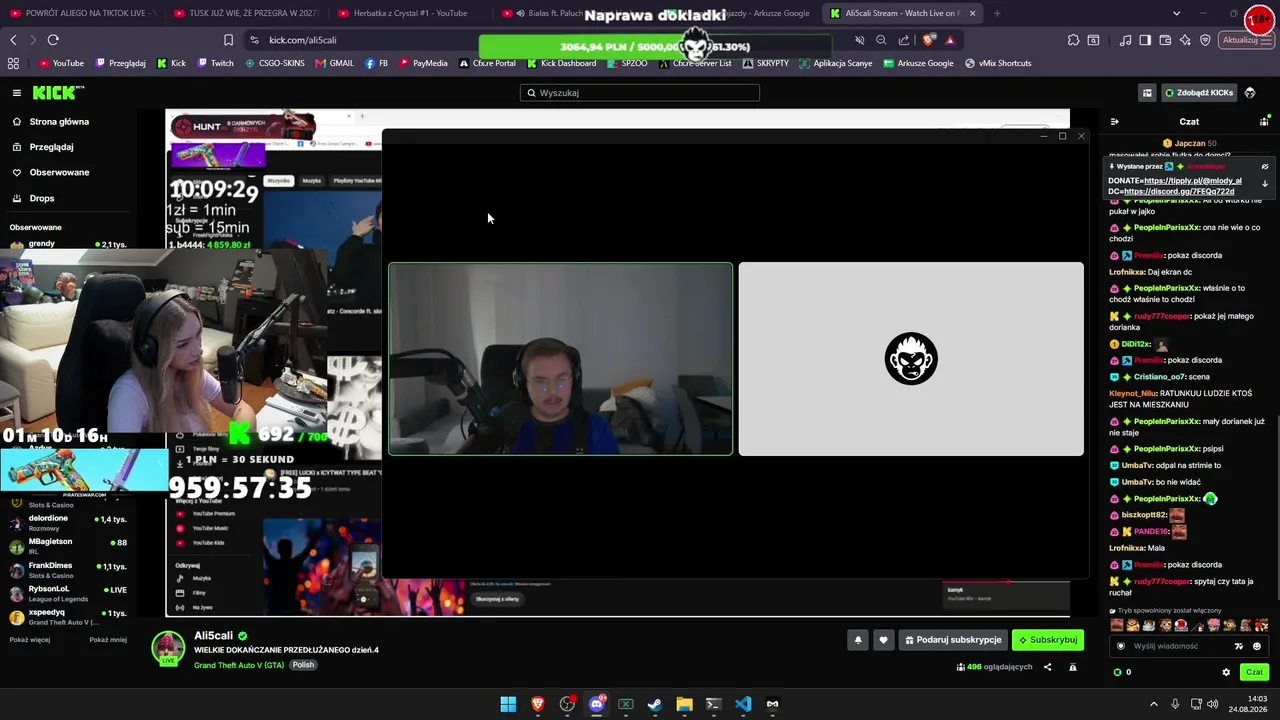Click Podaruj subskrypcje button
The width and height of the screenshot is (1280, 720).
click(x=952, y=640)
